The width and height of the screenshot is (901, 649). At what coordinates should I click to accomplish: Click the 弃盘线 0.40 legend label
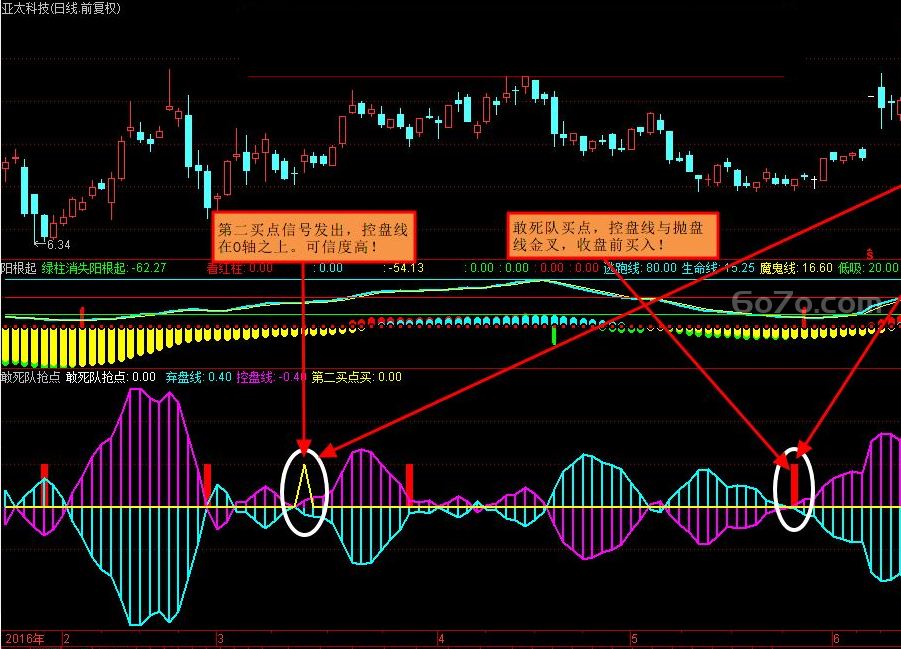tap(199, 377)
